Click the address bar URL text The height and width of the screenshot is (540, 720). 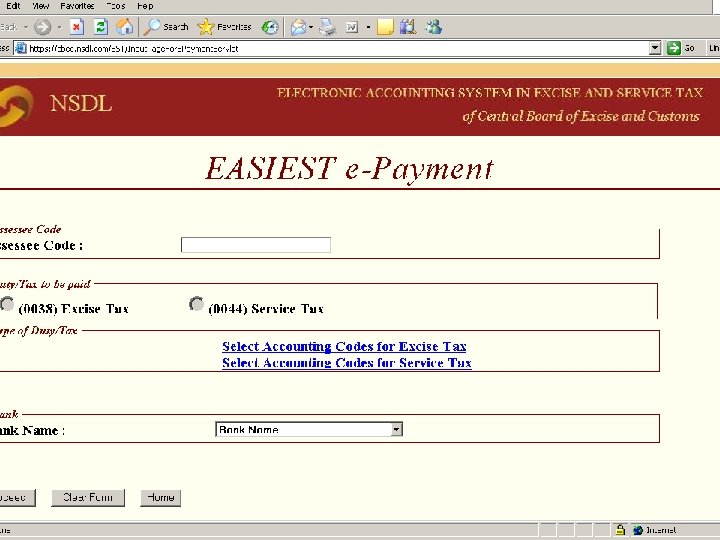(134, 48)
